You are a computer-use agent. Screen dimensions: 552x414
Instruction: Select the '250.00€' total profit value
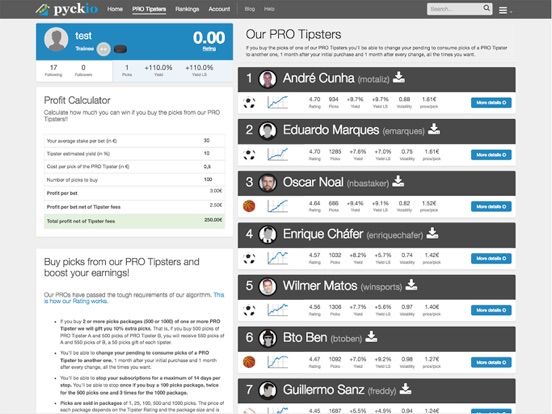pyautogui.click(x=213, y=220)
